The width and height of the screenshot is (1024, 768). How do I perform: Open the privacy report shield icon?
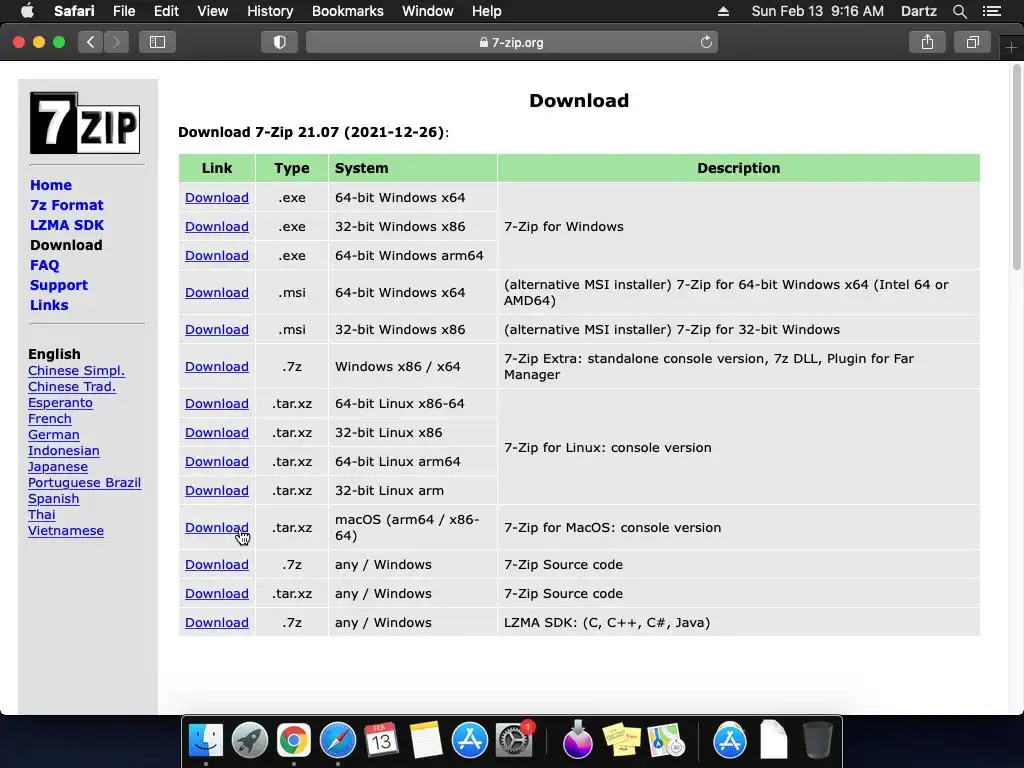click(280, 42)
